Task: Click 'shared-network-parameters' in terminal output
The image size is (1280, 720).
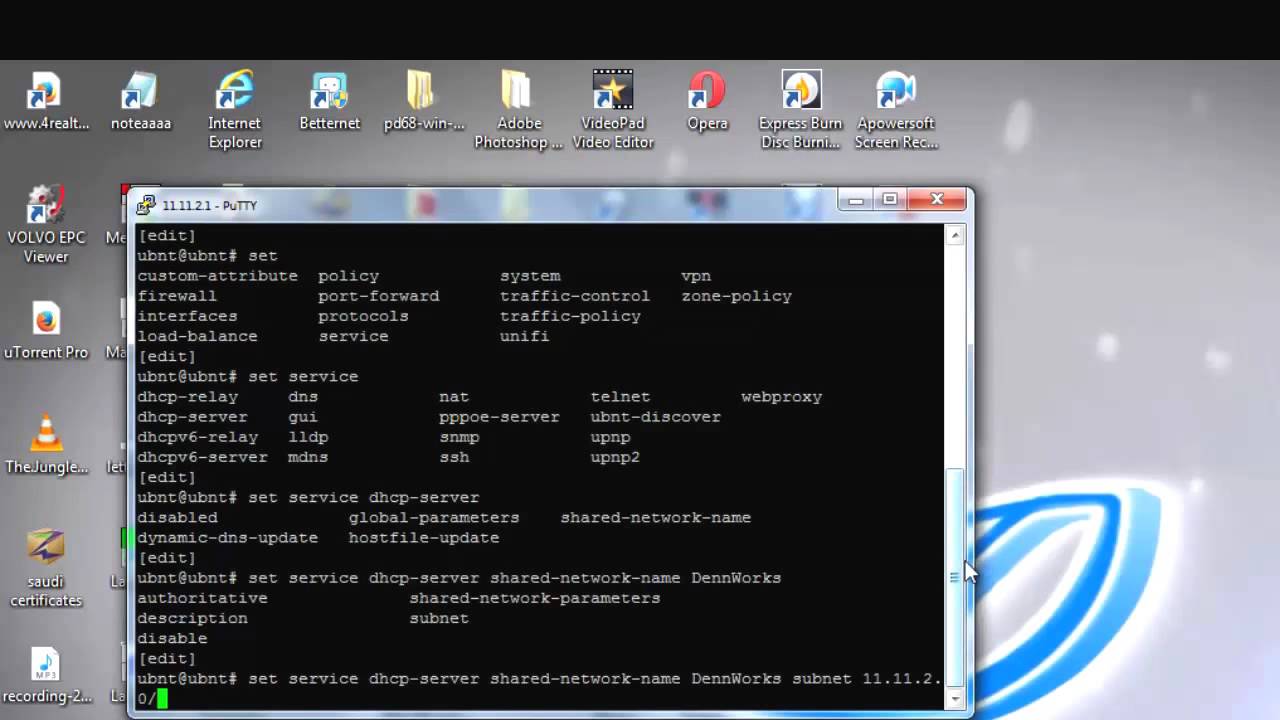Action: click(535, 598)
